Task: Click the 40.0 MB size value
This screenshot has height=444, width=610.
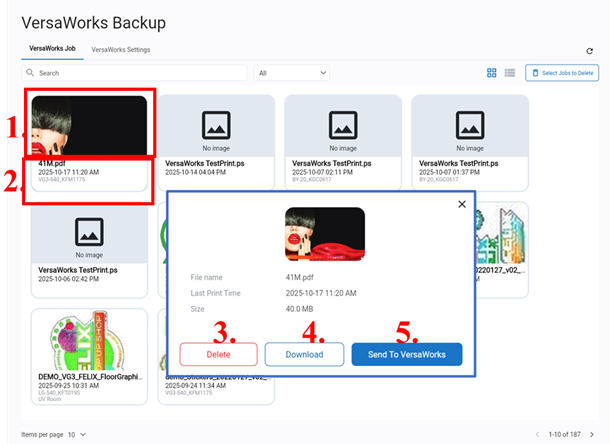Action: point(299,309)
